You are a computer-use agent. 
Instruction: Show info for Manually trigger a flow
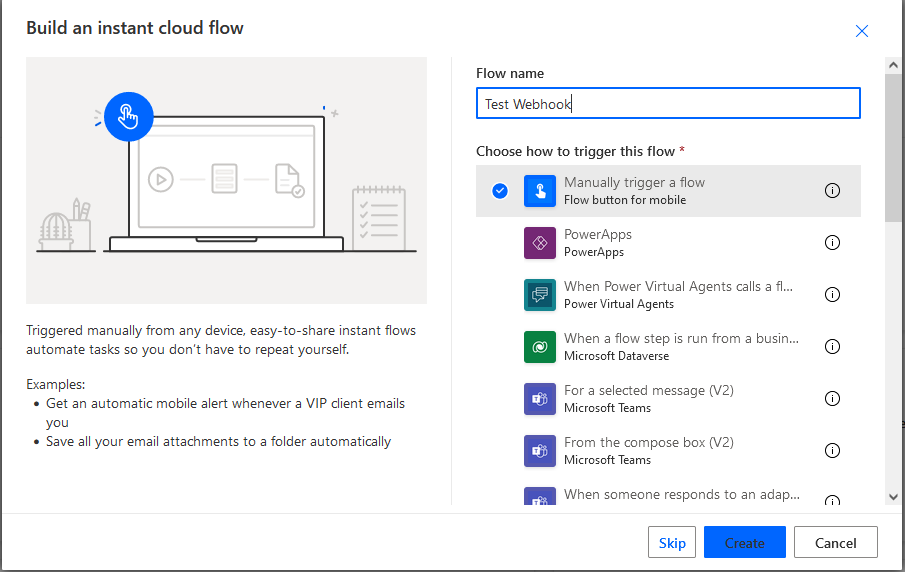pos(832,190)
